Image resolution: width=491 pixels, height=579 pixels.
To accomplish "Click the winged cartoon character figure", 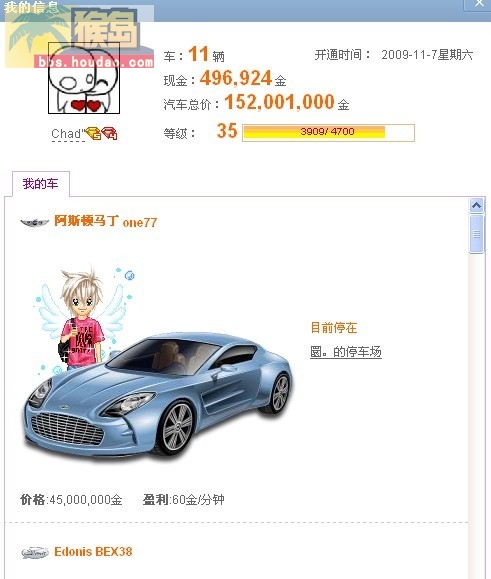I will click(83, 318).
